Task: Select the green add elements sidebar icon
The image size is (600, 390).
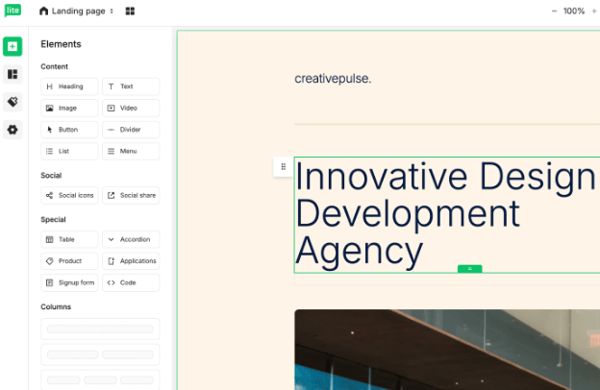Action: click(x=13, y=46)
